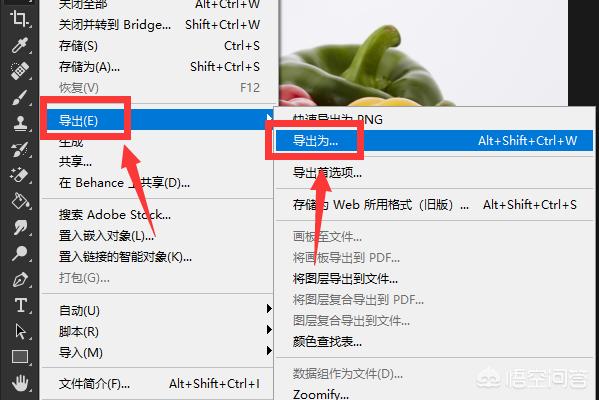The image size is (599, 400).
Task: Select the Spot Healing Brush tool
Action: [19, 71]
